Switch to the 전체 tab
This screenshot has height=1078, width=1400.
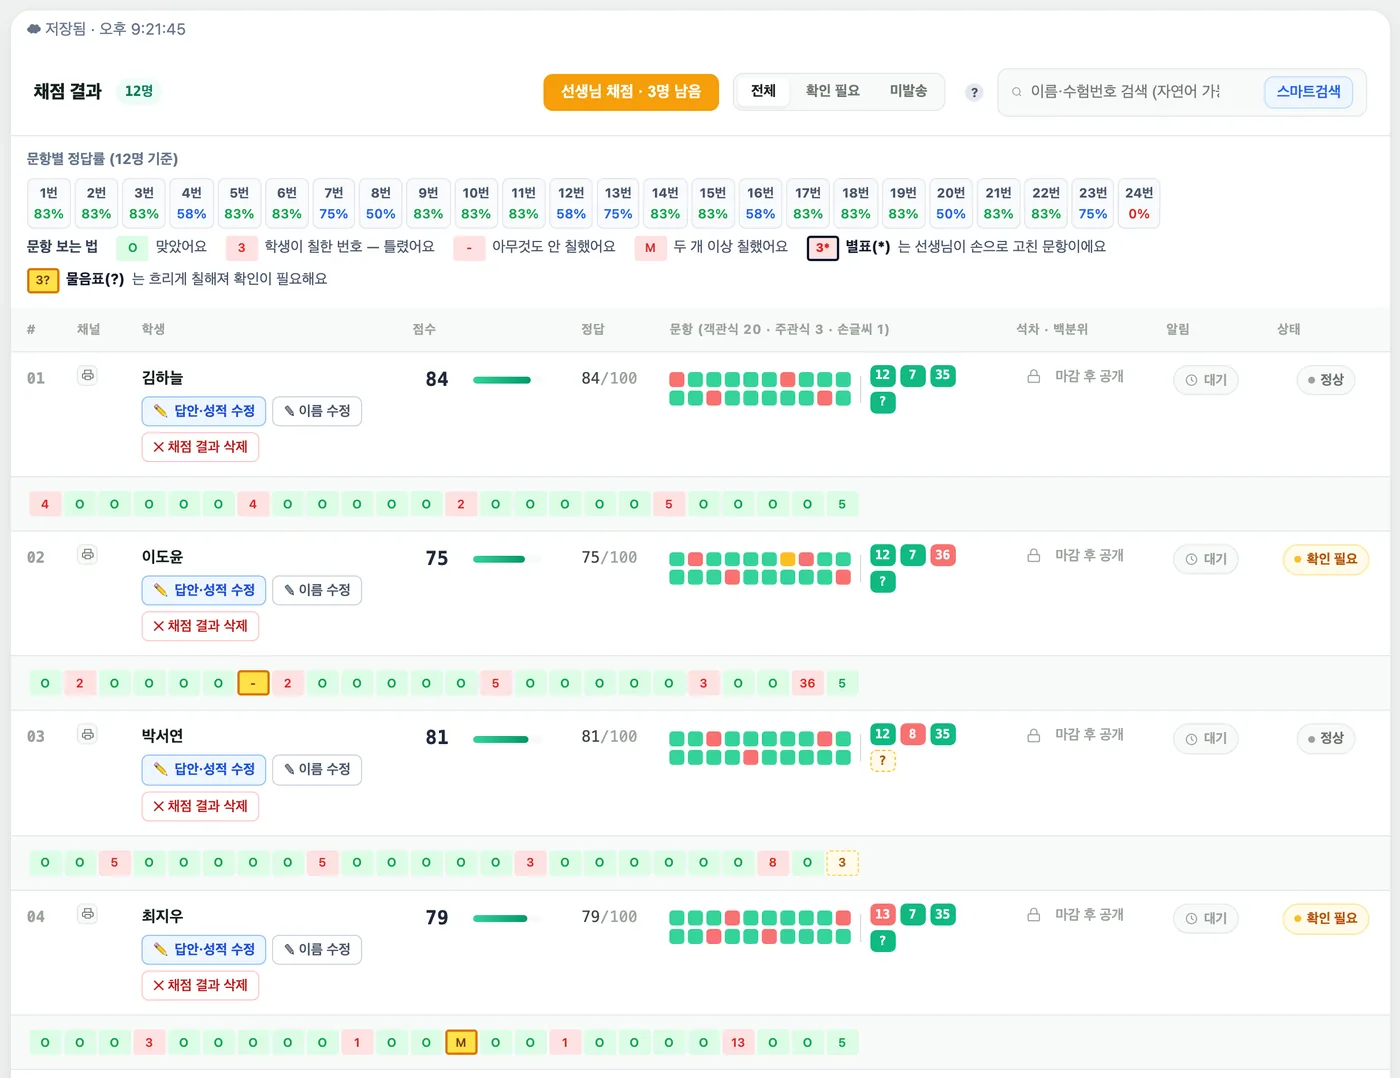(x=763, y=91)
